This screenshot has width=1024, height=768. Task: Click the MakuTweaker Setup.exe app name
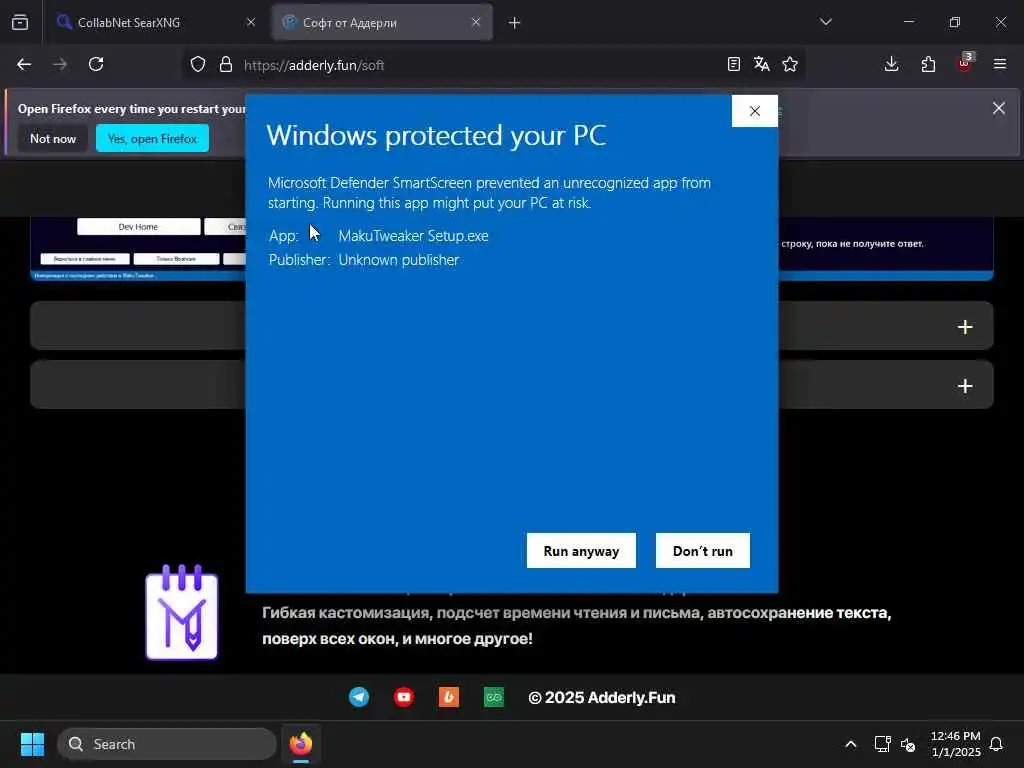point(413,236)
